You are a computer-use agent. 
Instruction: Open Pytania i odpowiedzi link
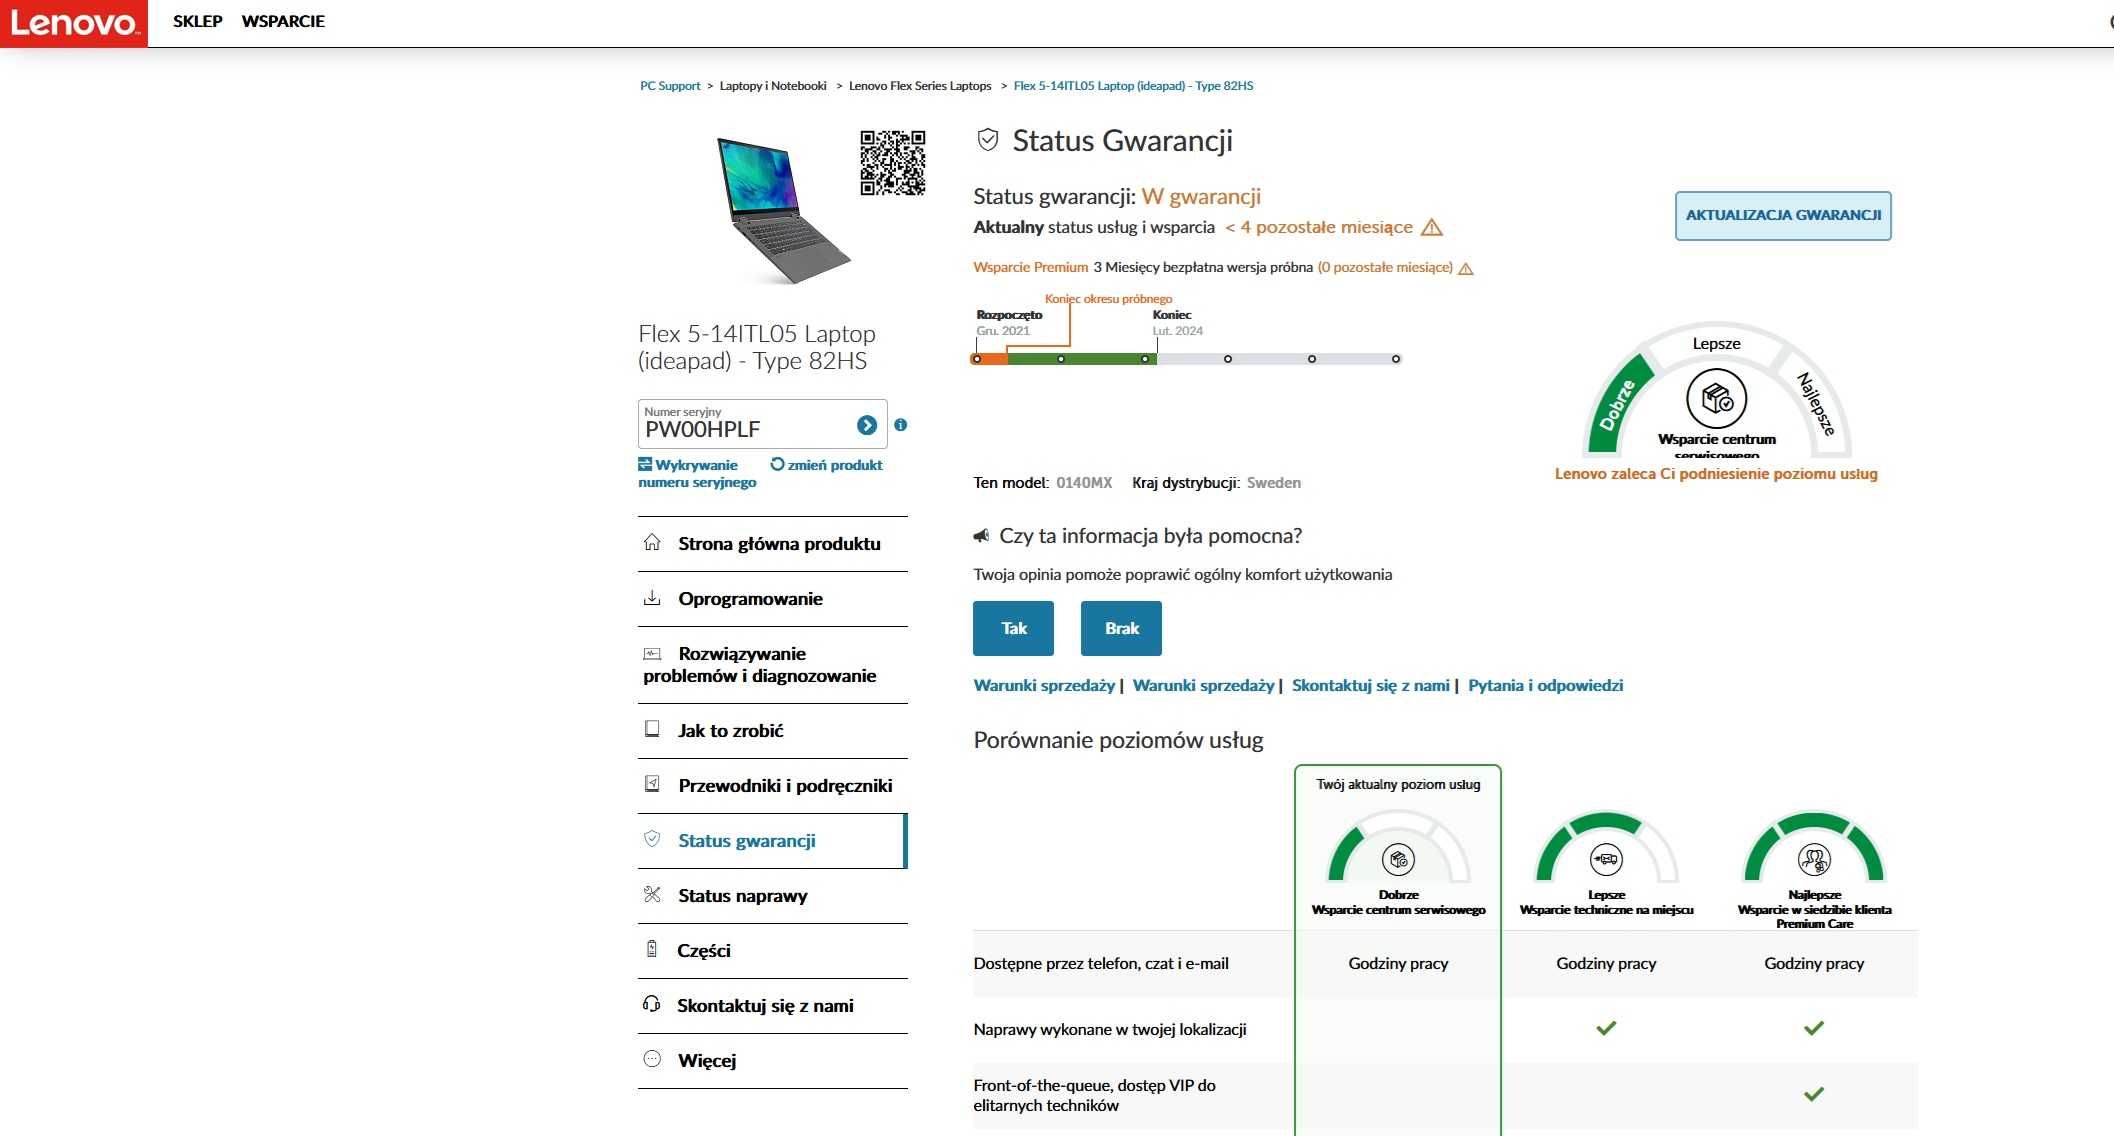click(x=1545, y=685)
